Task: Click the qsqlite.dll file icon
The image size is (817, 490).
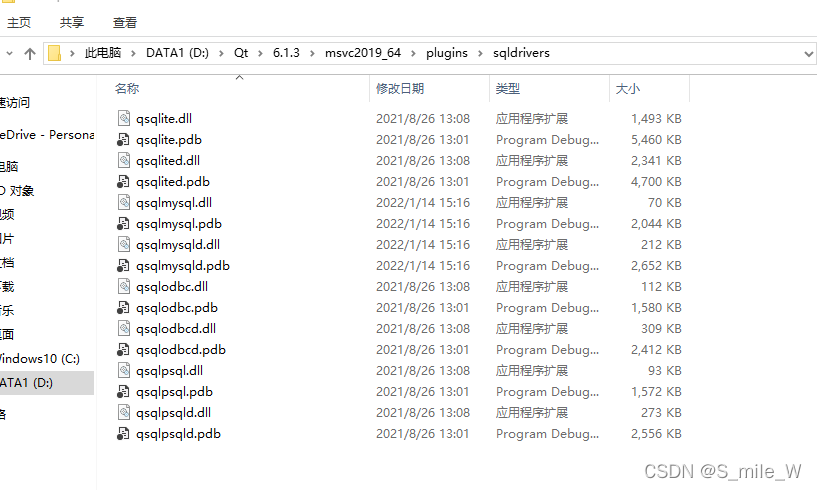Action: tap(123, 118)
